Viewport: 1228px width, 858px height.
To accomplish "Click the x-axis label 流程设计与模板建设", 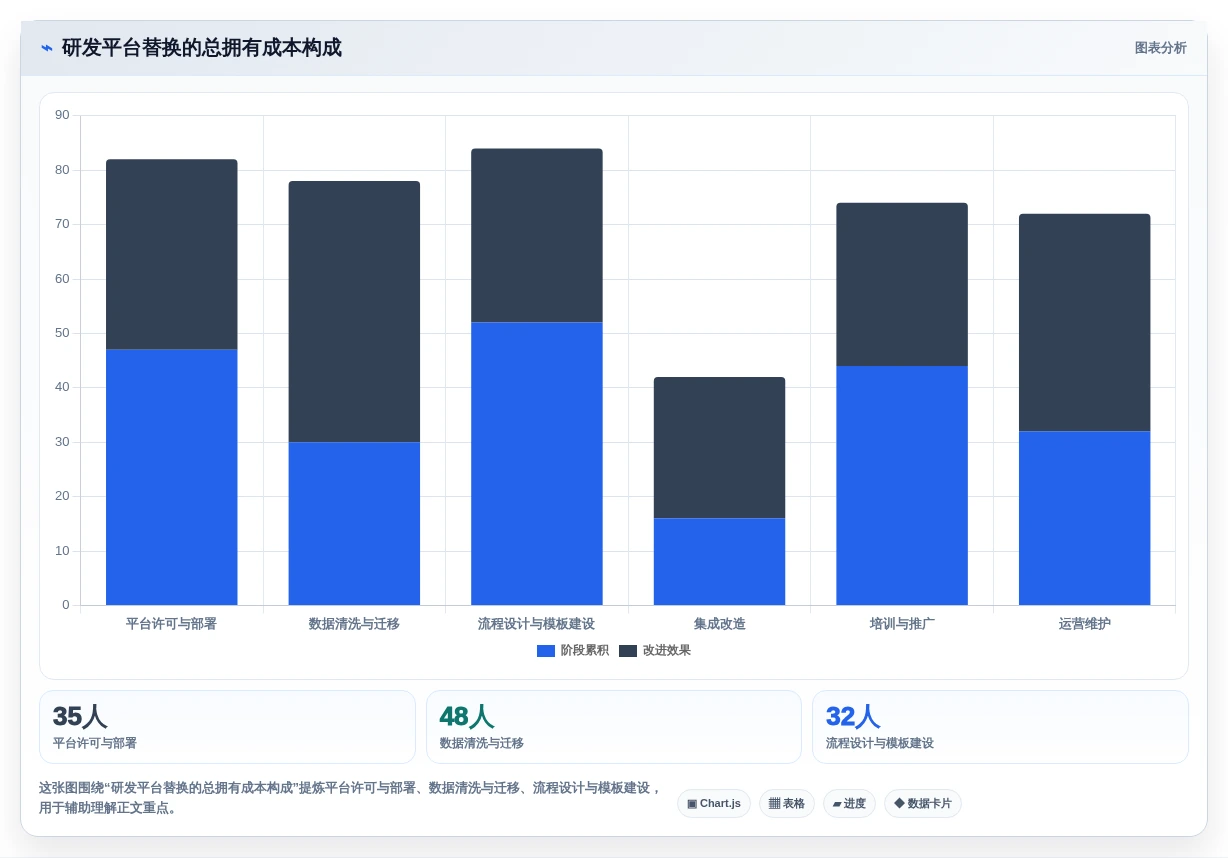I will (537, 624).
